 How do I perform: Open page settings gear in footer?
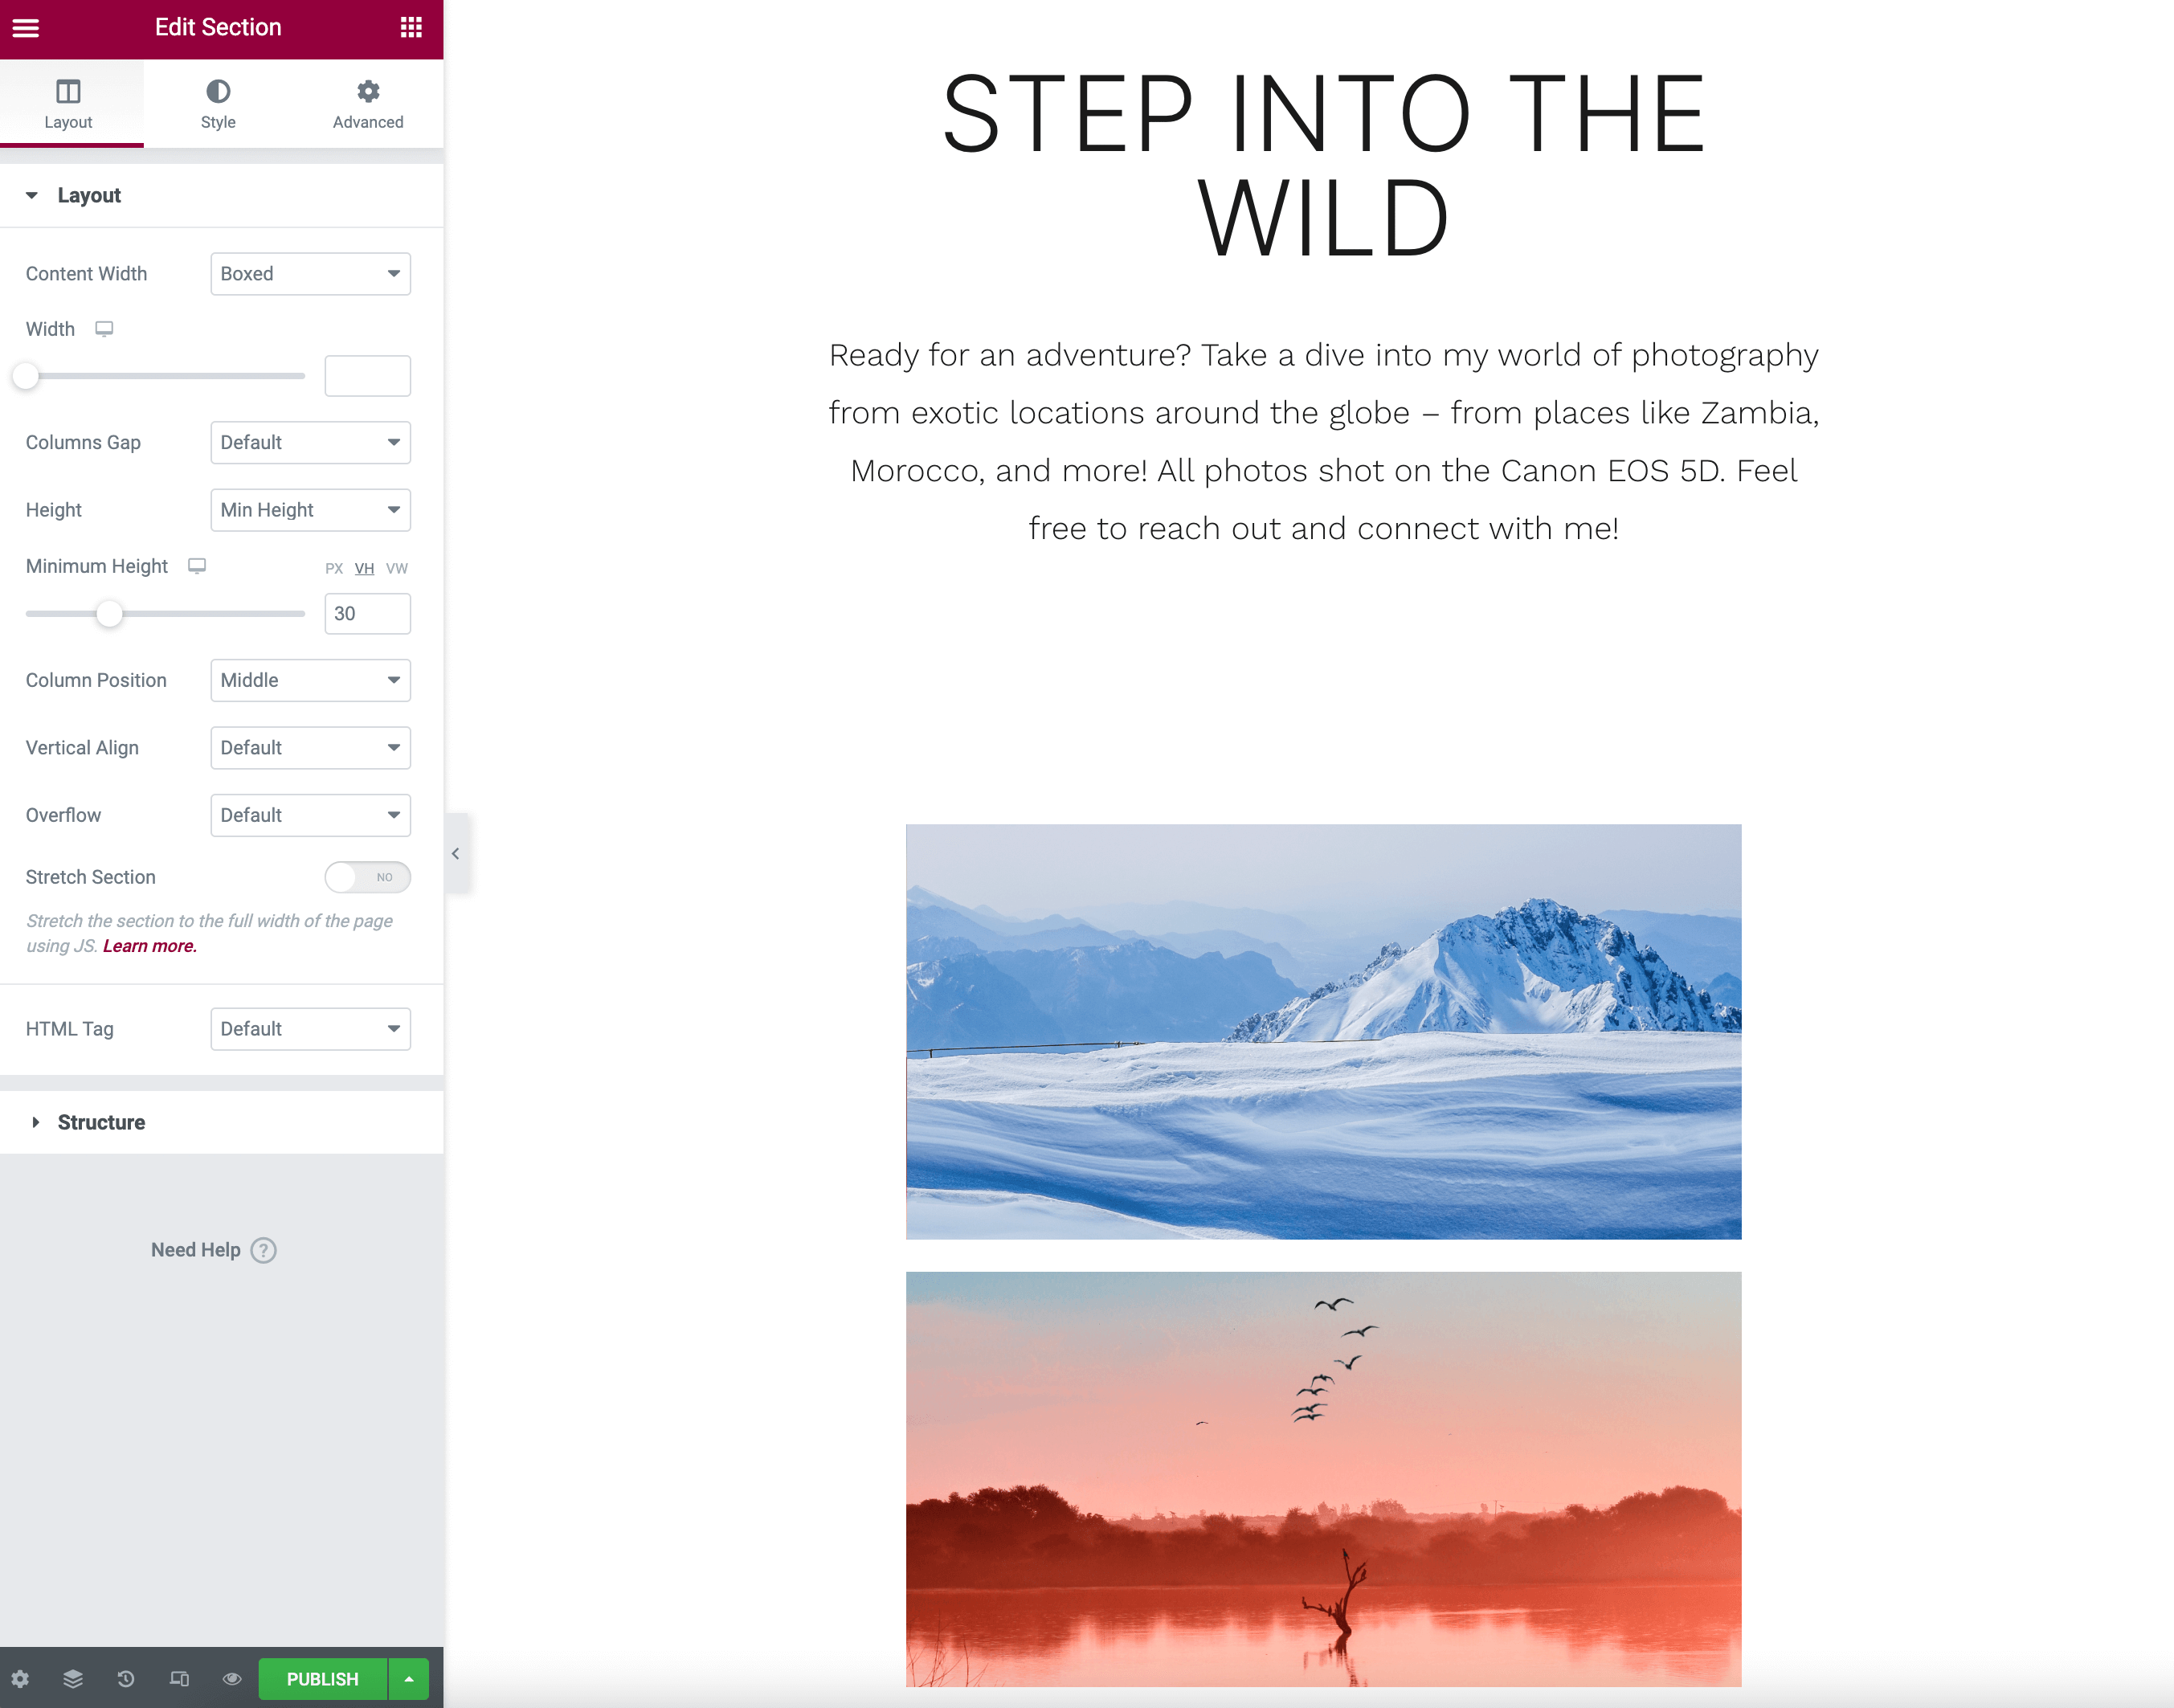point(20,1678)
